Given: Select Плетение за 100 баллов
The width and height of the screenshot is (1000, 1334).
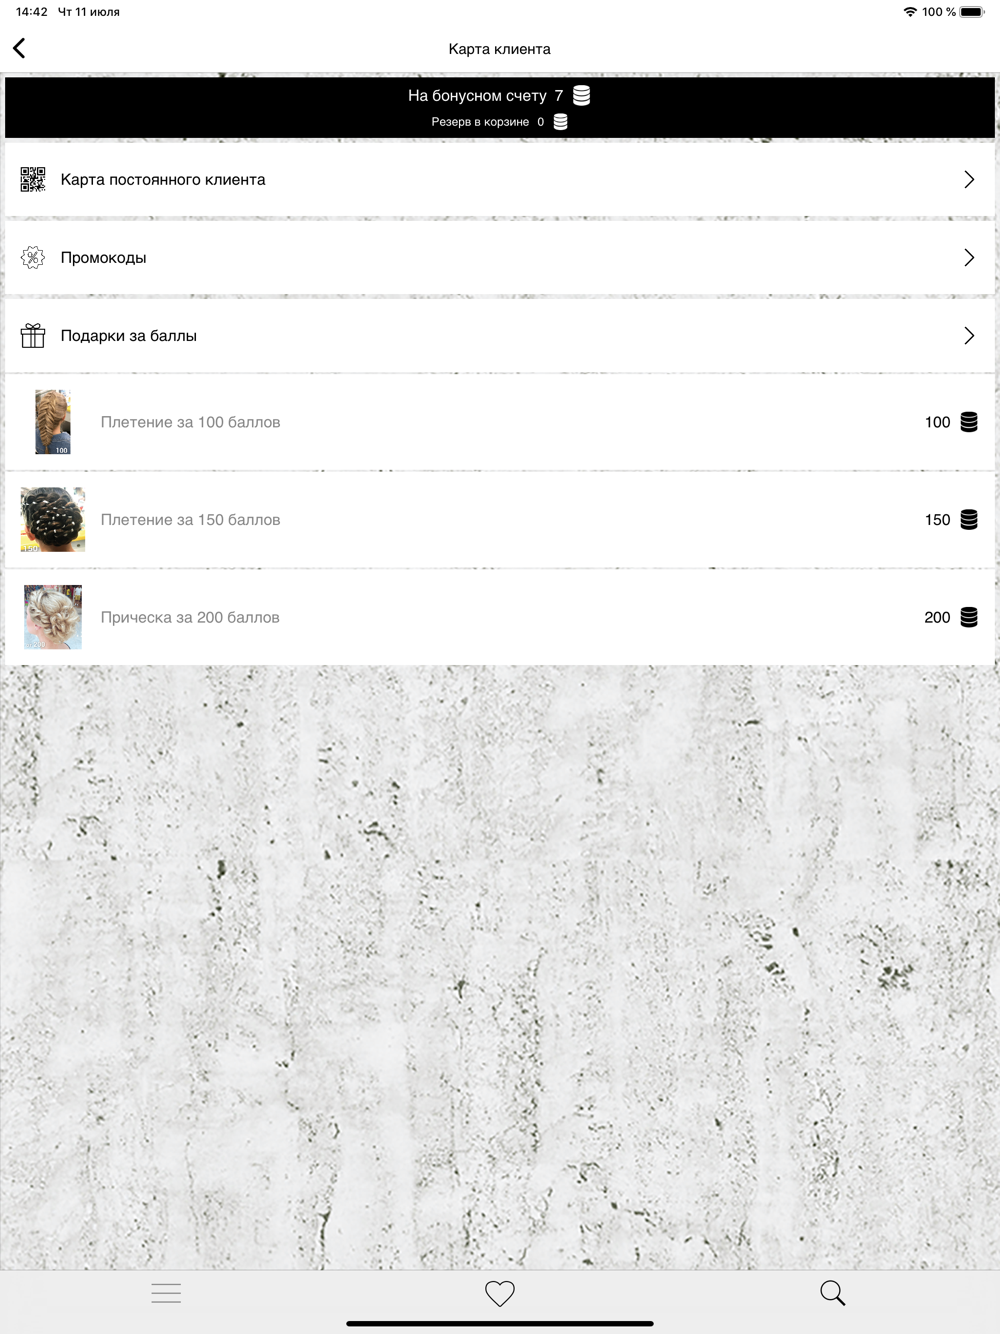Looking at the screenshot, I should point(500,422).
